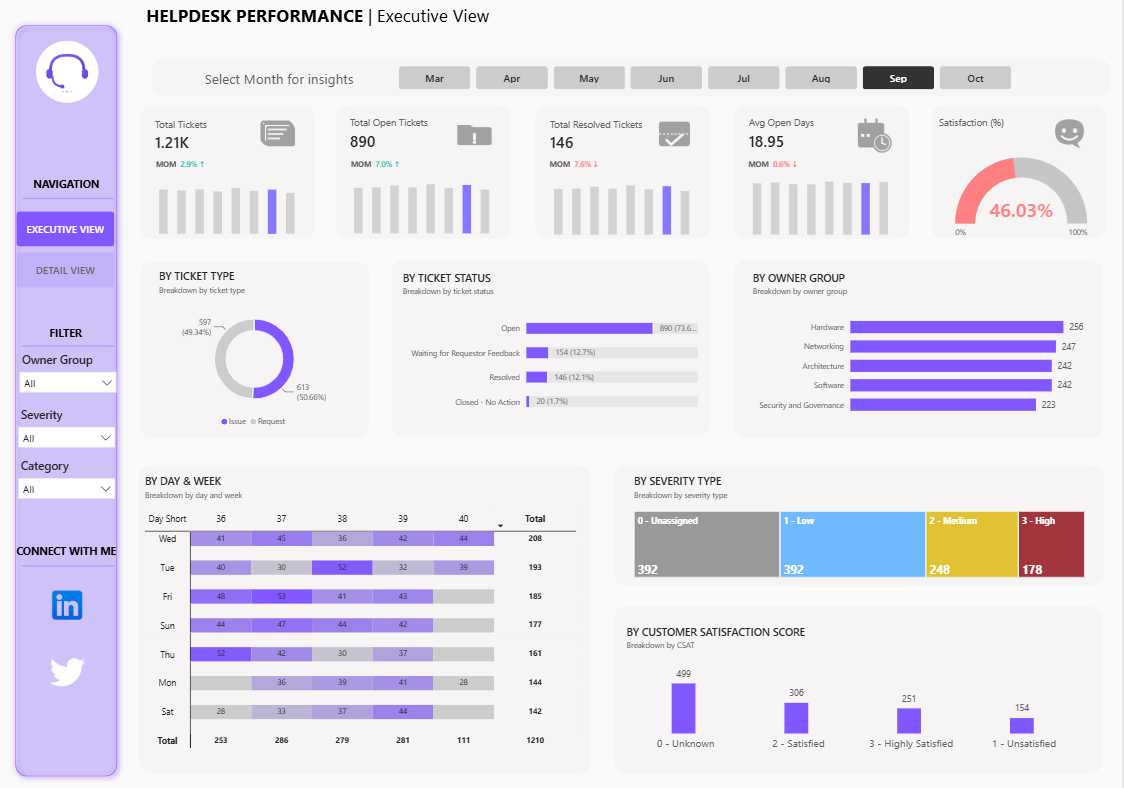Select the Networking owner group bar
Image resolution: width=1124 pixels, height=788 pixels.
coord(953,346)
